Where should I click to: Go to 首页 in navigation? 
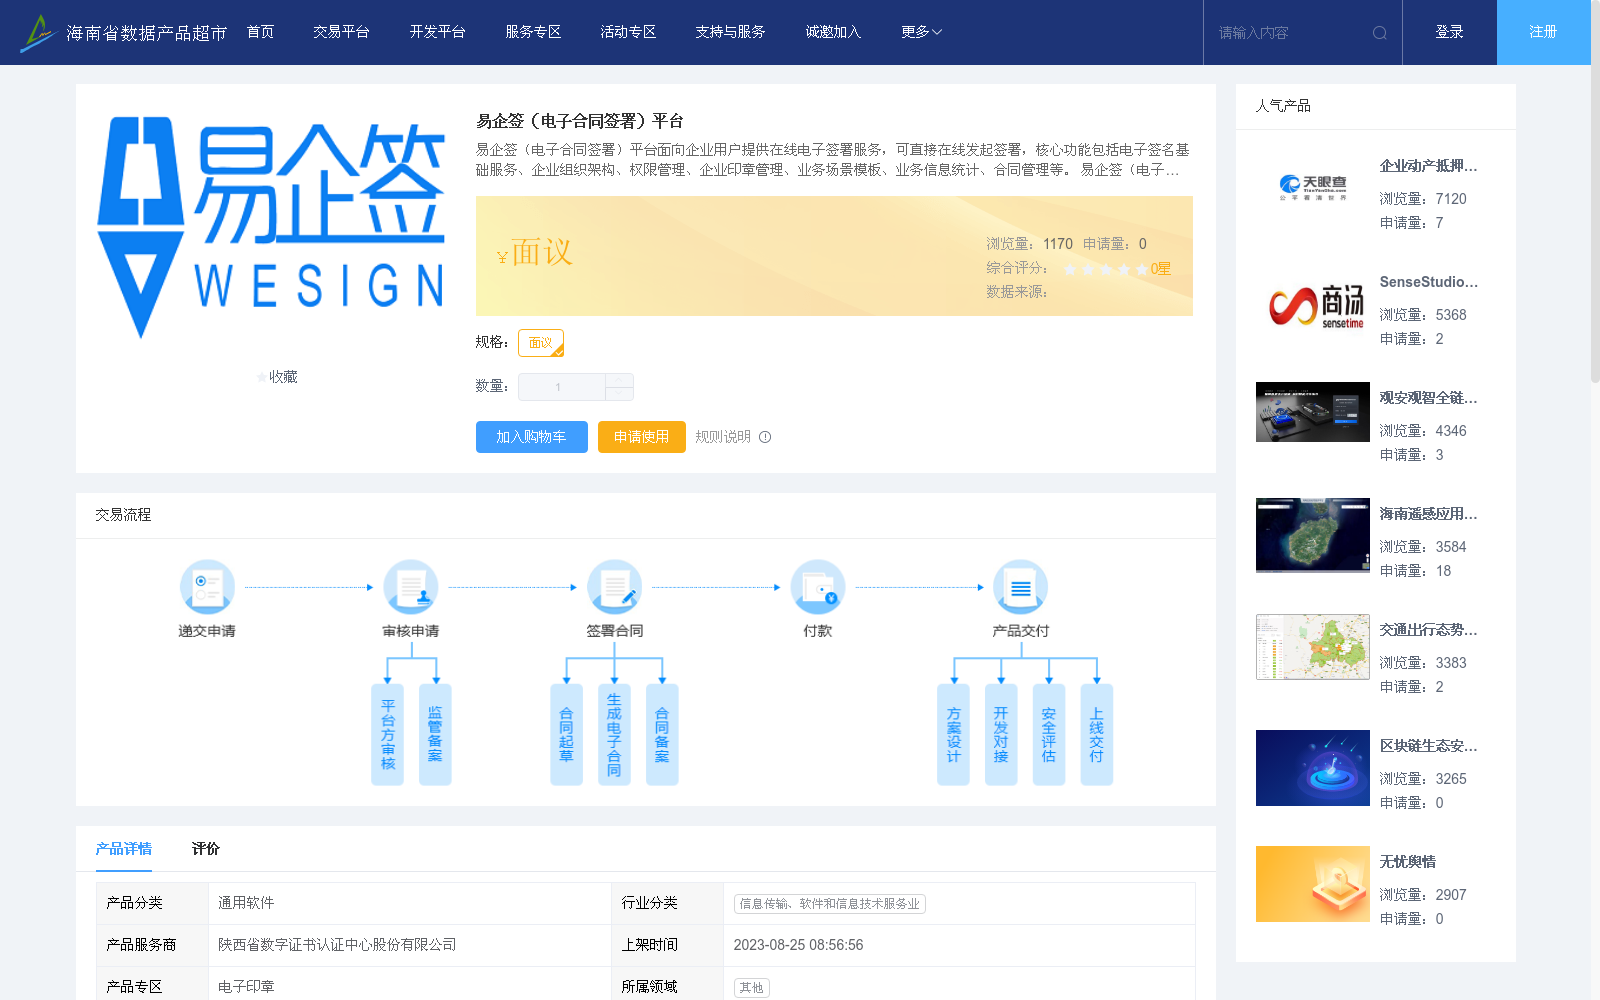pyautogui.click(x=261, y=32)
